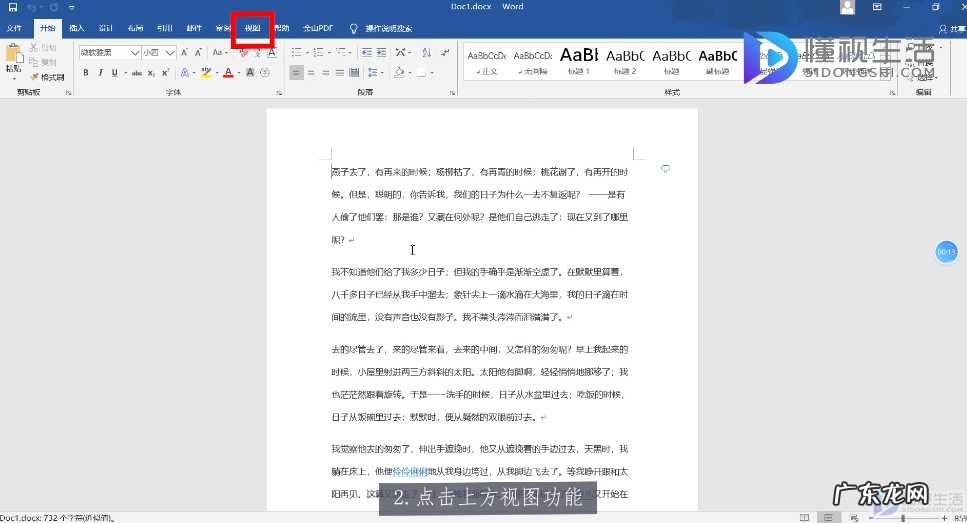Switch to the References (引用) tab
This screenshot has height=523, width=967.
165,28
